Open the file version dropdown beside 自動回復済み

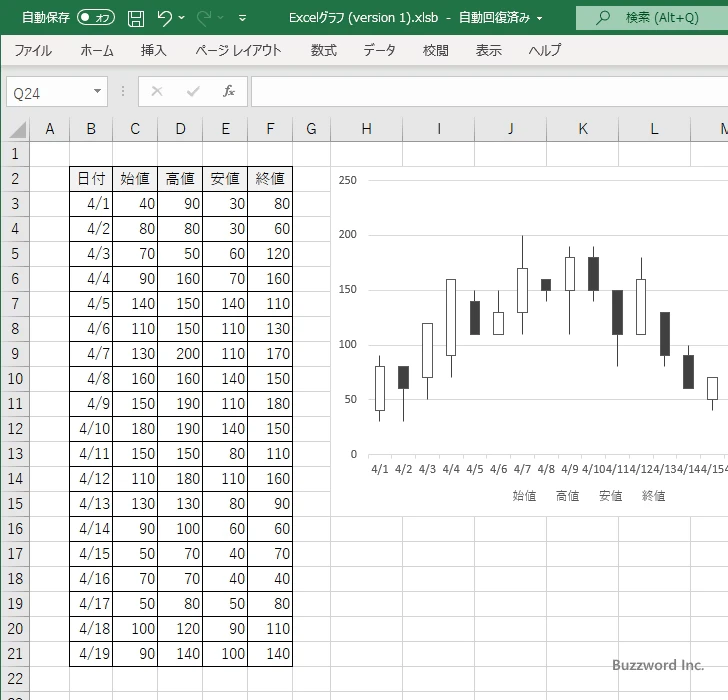[540, 19]
